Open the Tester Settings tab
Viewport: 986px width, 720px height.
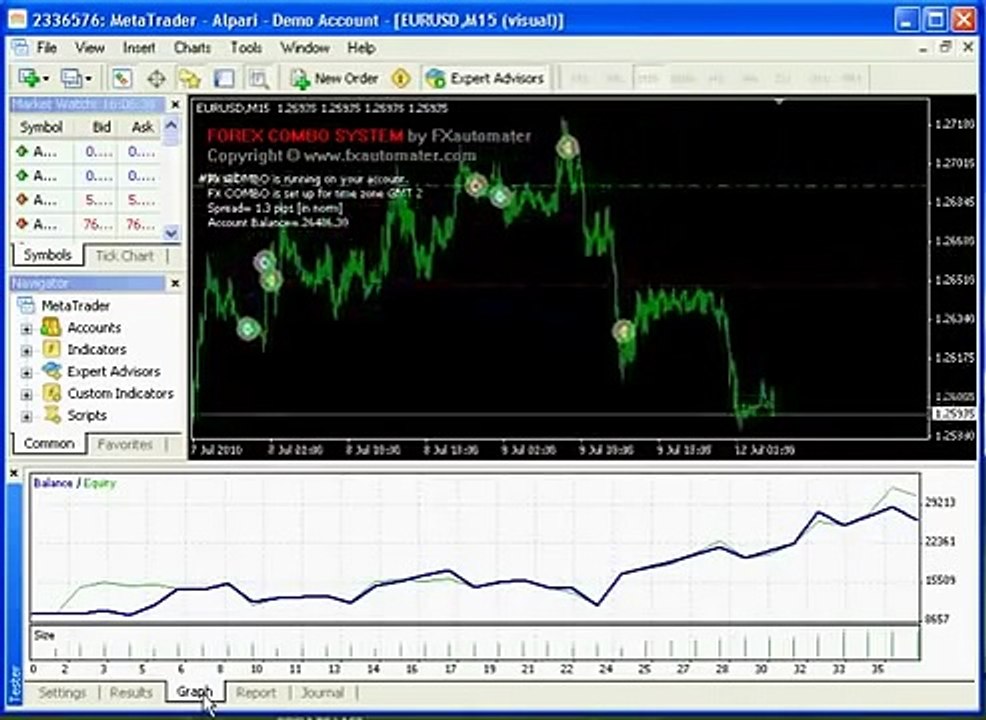pos(62,693)
